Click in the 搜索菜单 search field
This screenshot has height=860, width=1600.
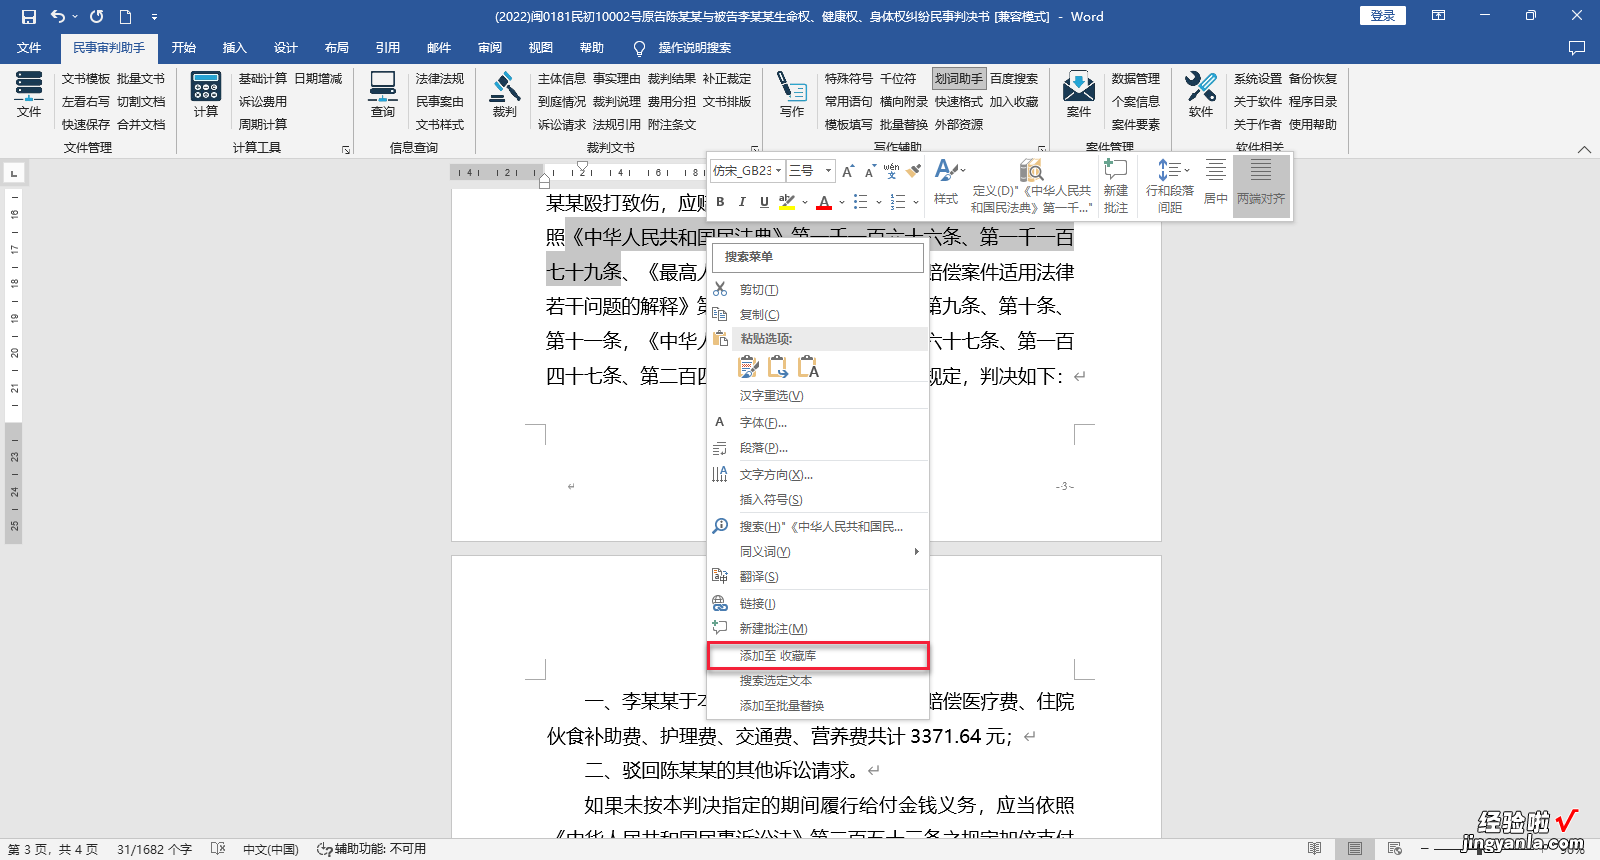(x=818, y=257)
